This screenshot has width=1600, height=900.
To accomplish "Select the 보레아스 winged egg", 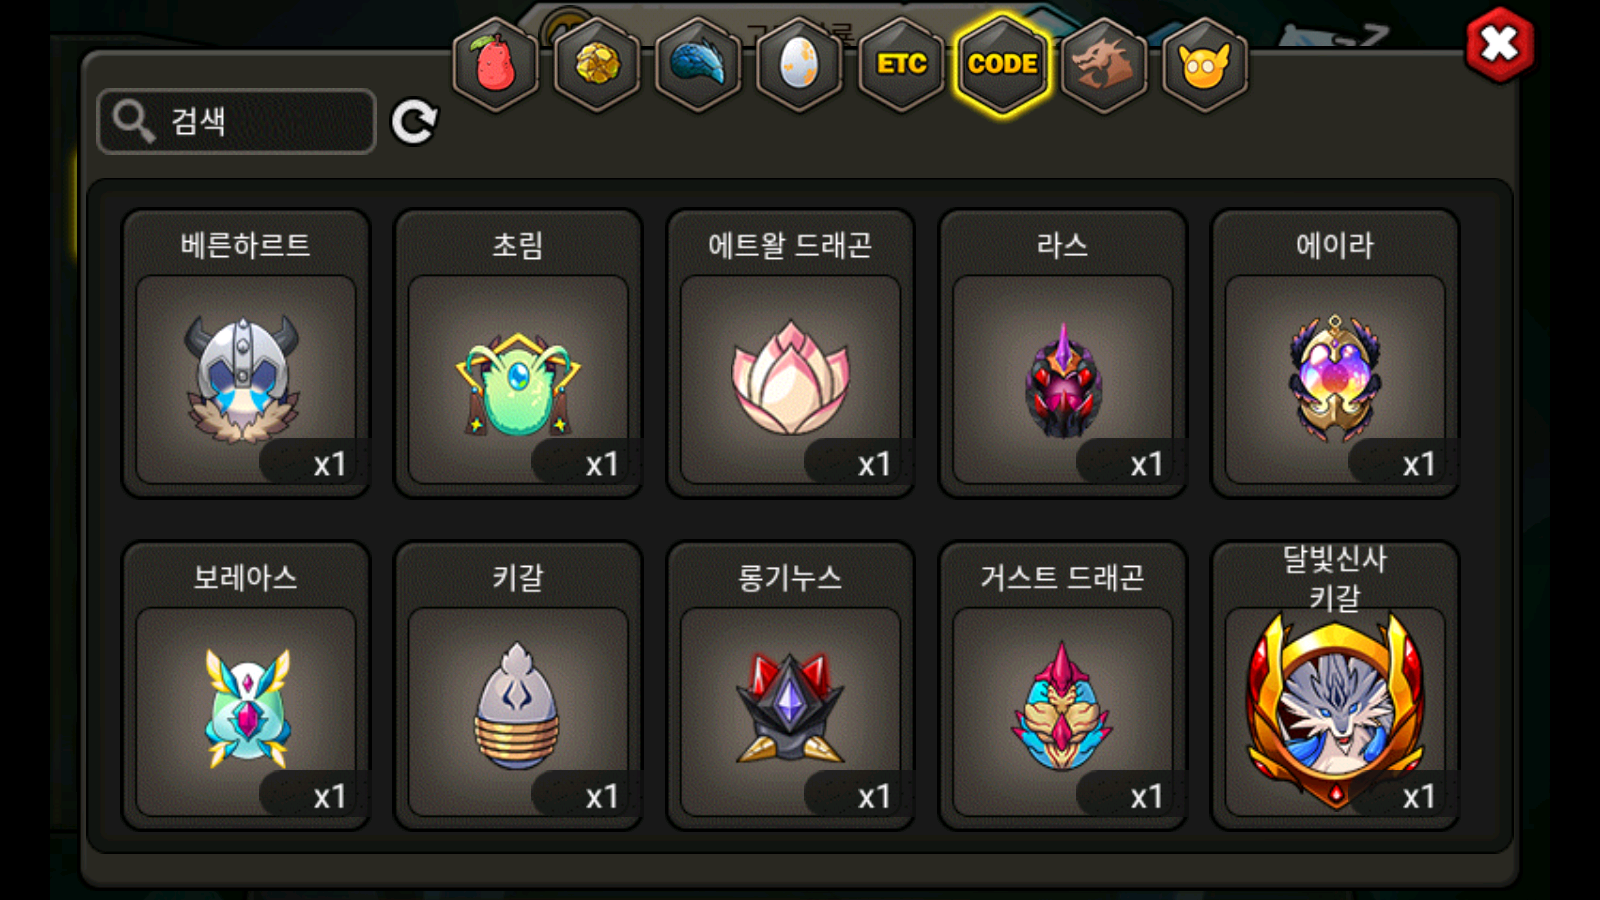I will click(246, 685).
